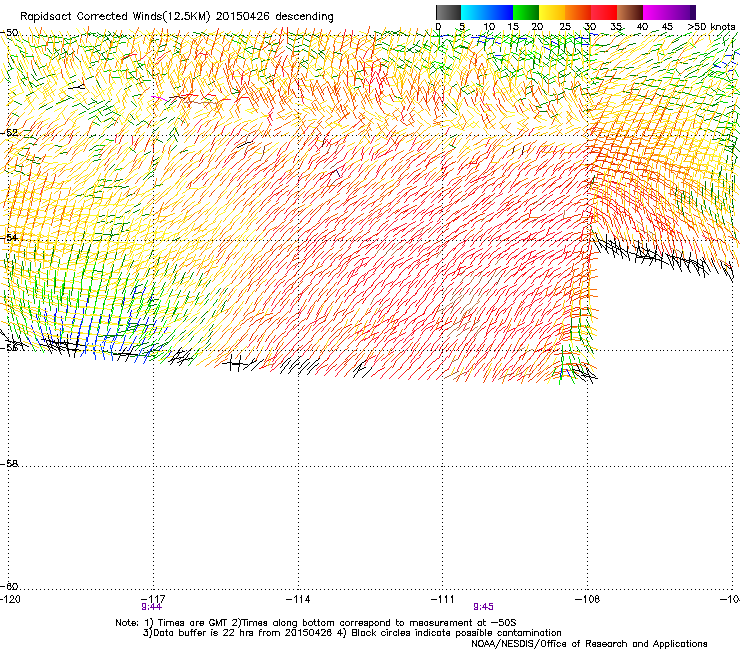Pick the blue 10-15 knots legend swatch

click(500, 12)
